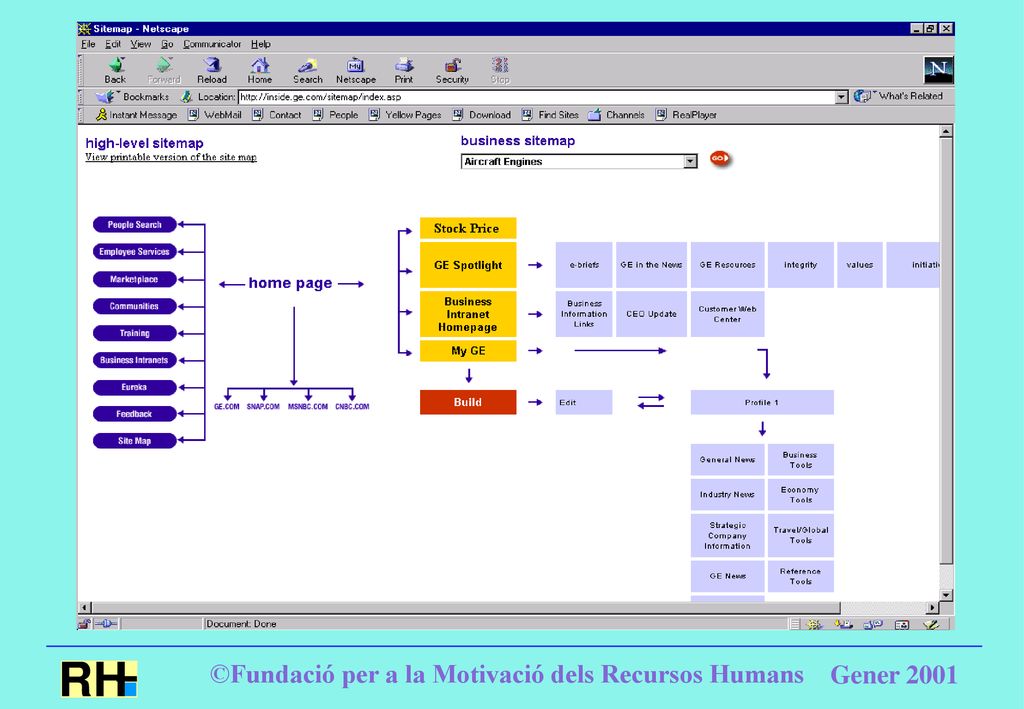Click the Training button

pos(135,333)
